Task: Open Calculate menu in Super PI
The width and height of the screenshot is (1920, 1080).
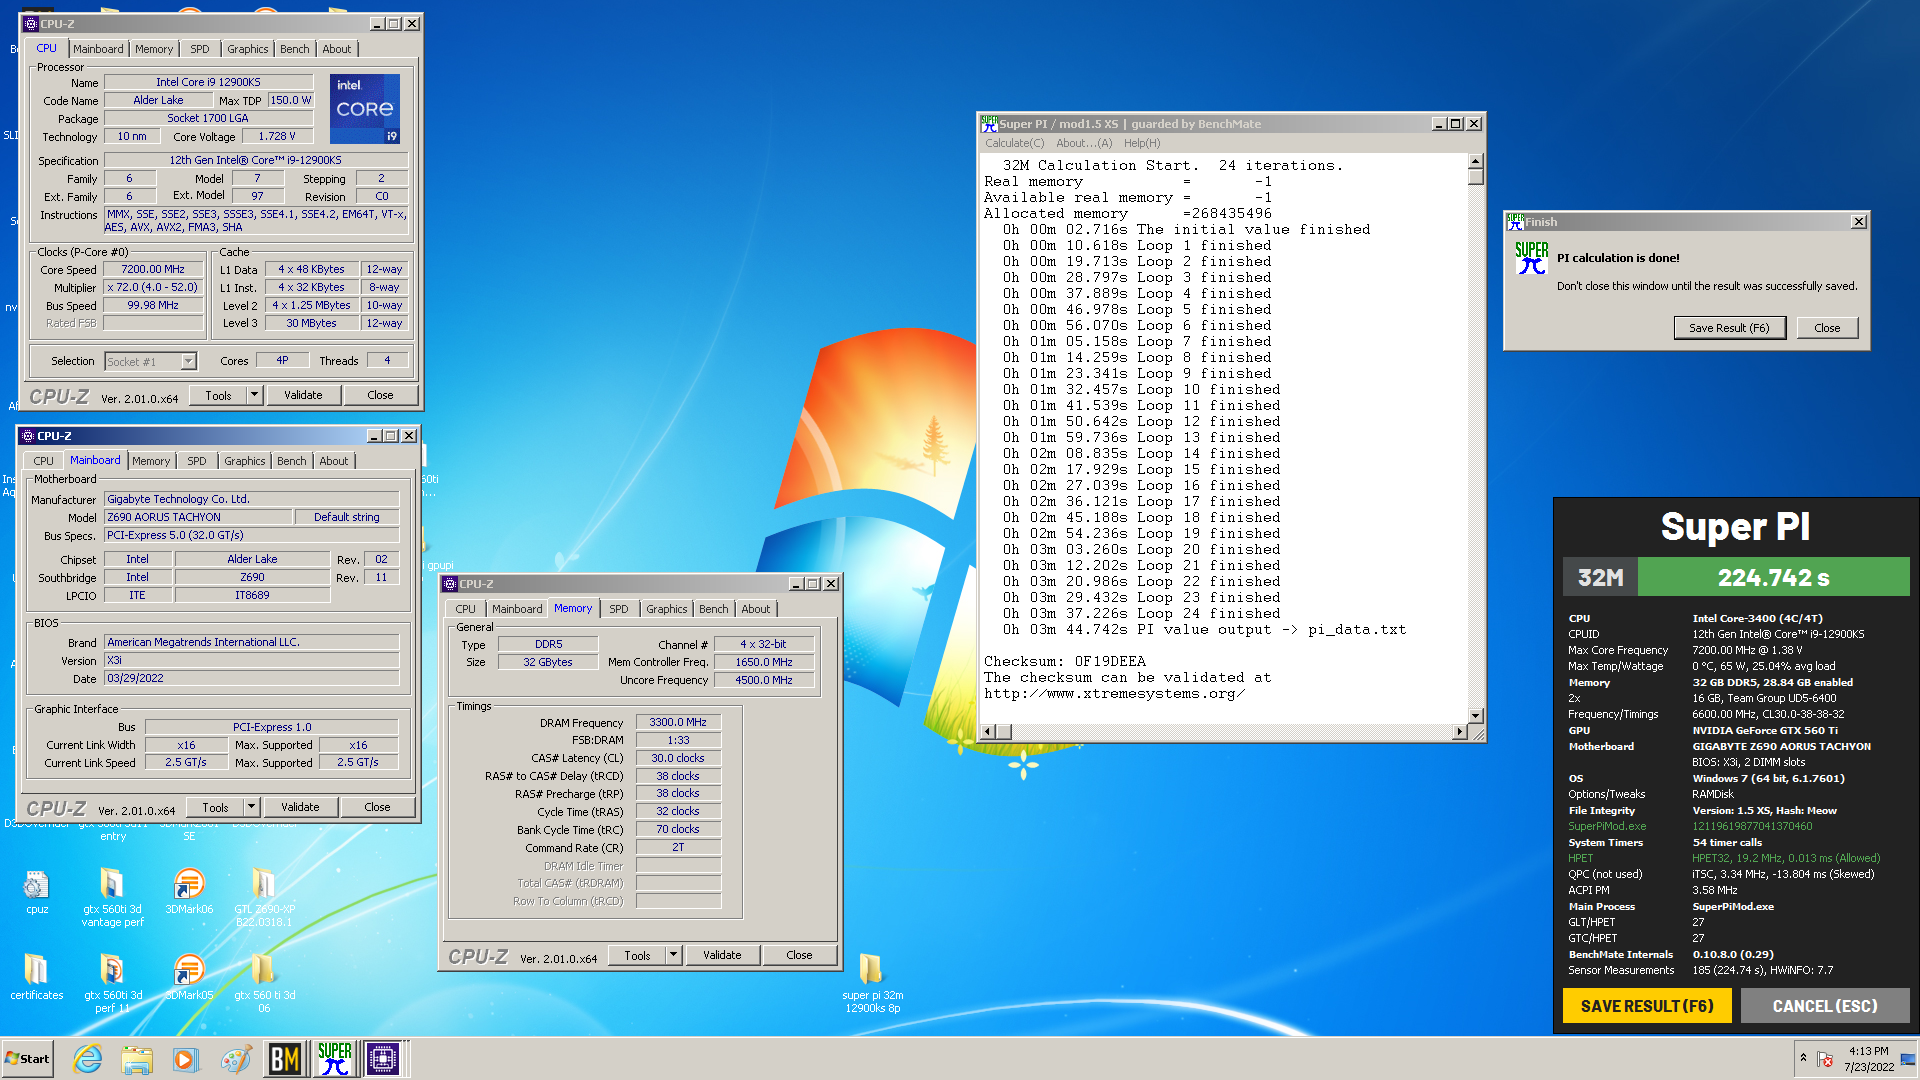Action: (x=1014, y=143)
